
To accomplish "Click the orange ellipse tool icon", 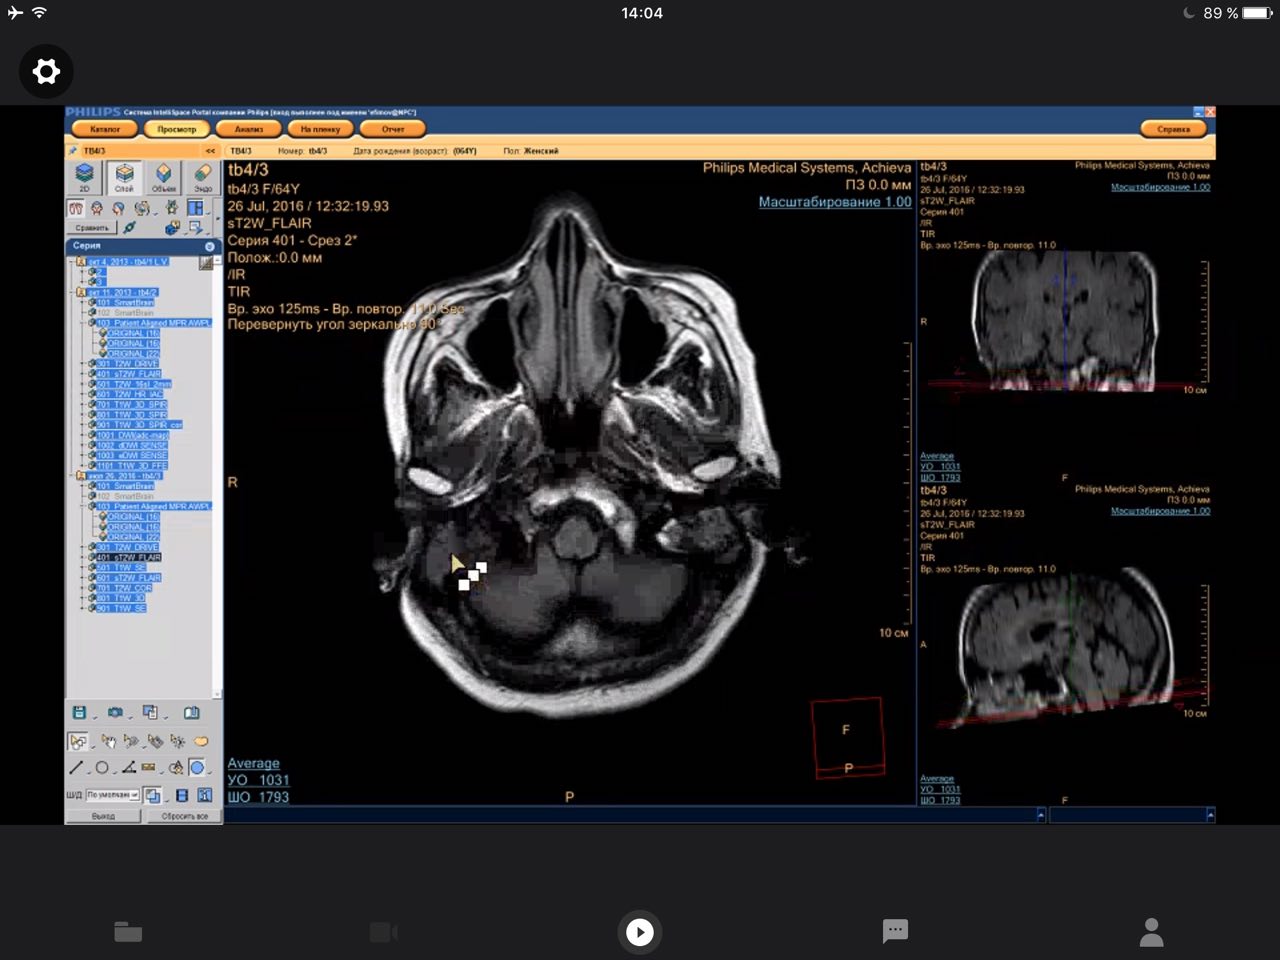I will pyautogui.click(x=201, y=741).
